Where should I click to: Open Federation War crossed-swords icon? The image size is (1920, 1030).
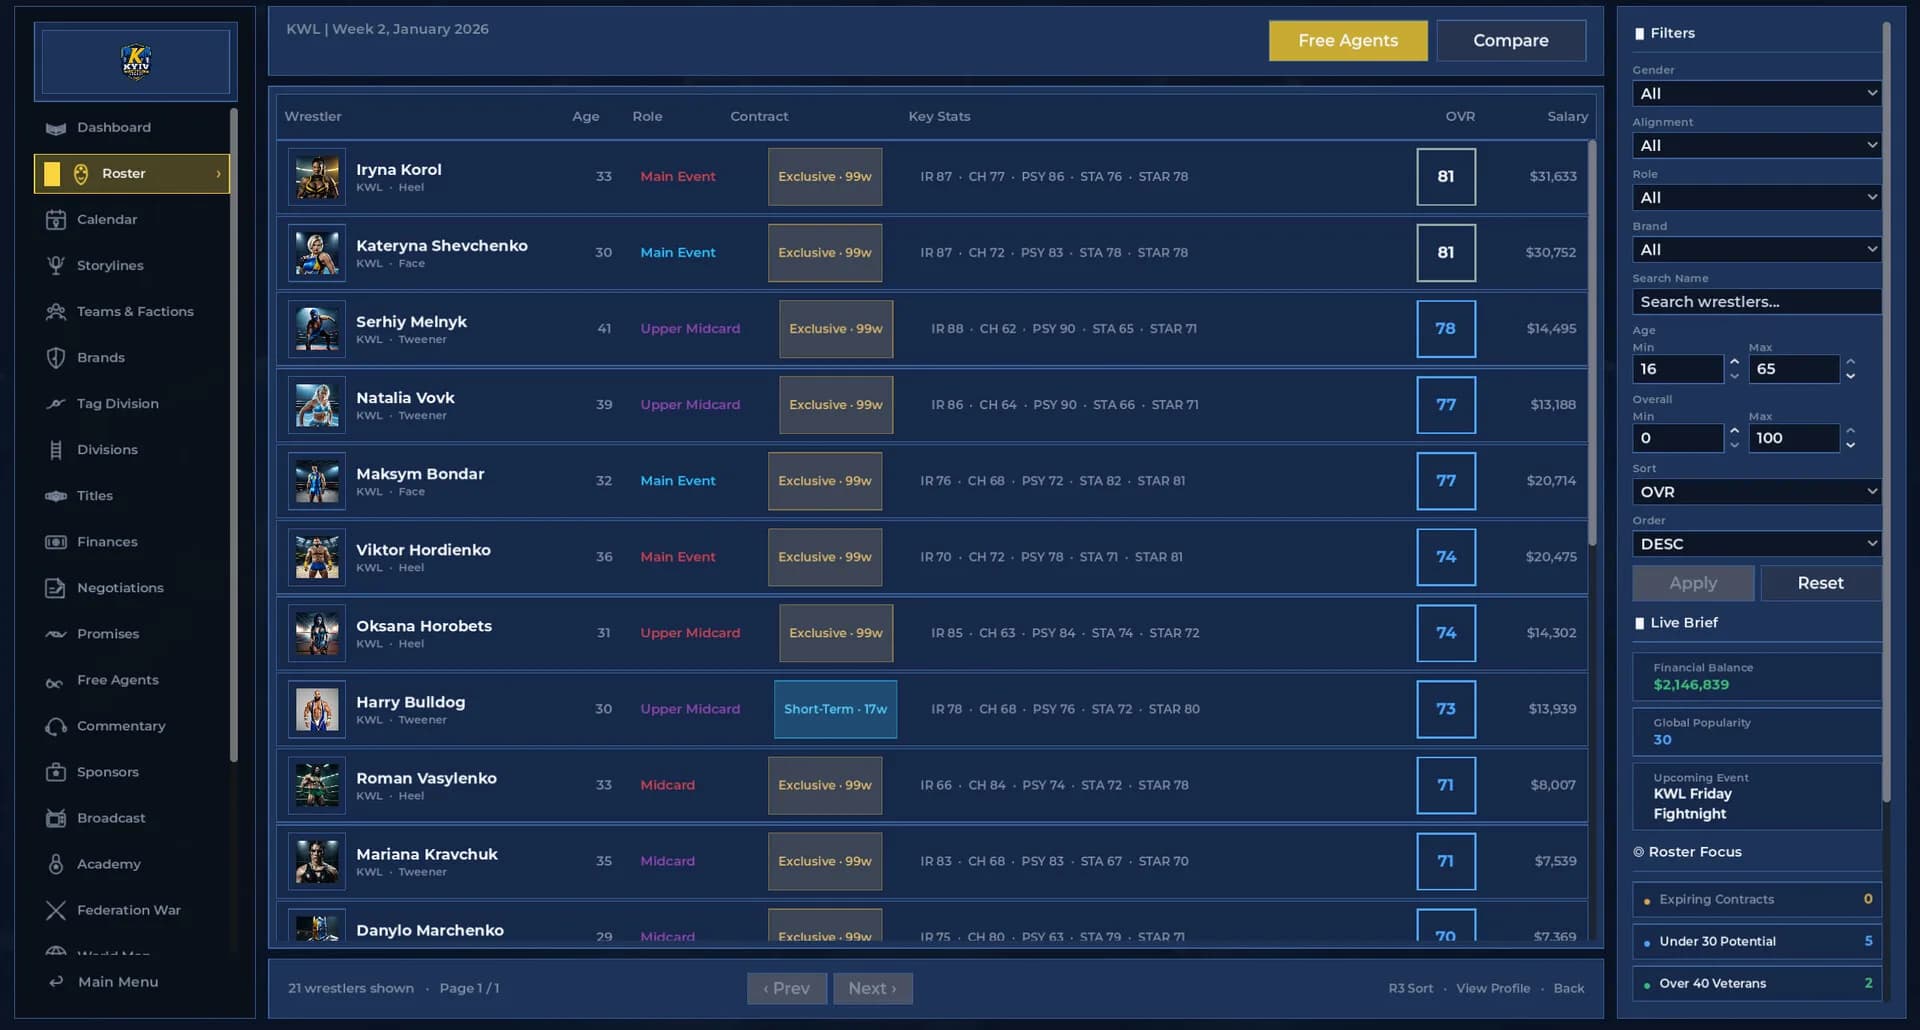pyautogui.click(x=56, y=910)
